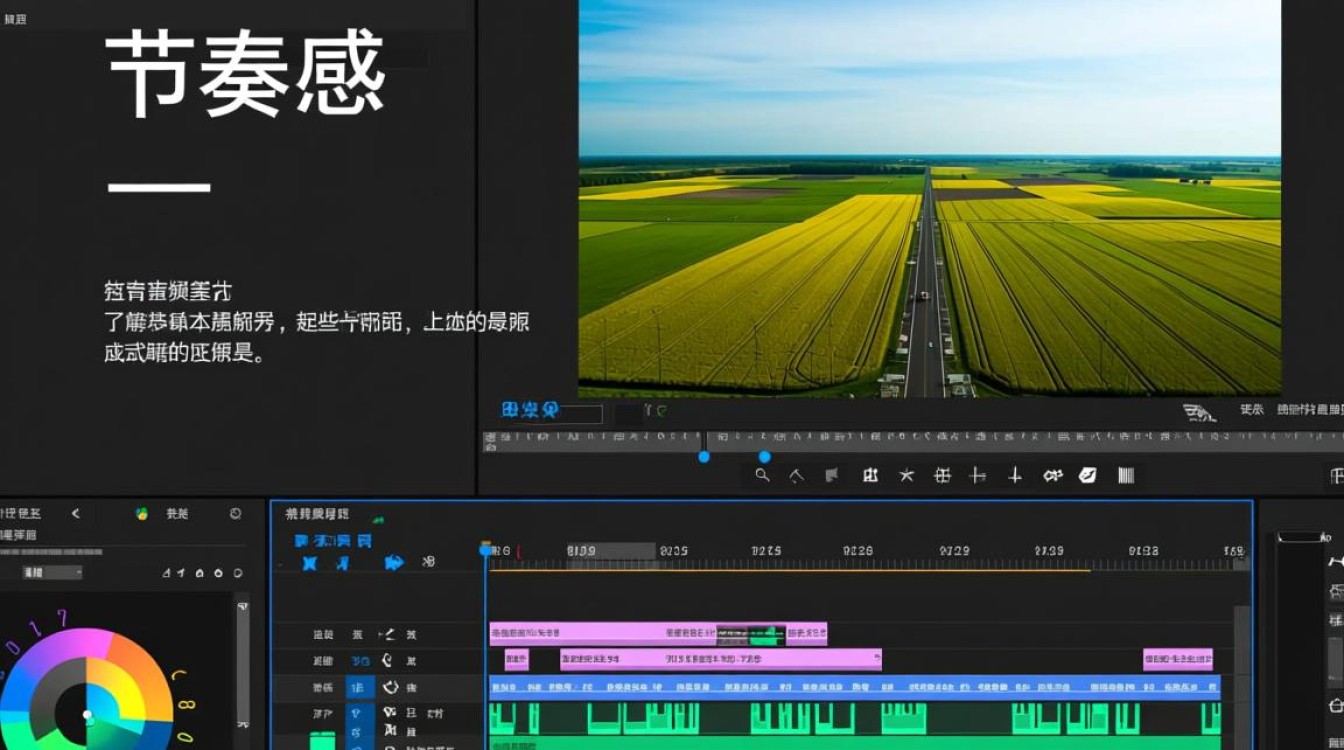Click the blue playhead marker on the timeline ruler
The width and height of the screenshot is (1344, 750).
point(486,549)
